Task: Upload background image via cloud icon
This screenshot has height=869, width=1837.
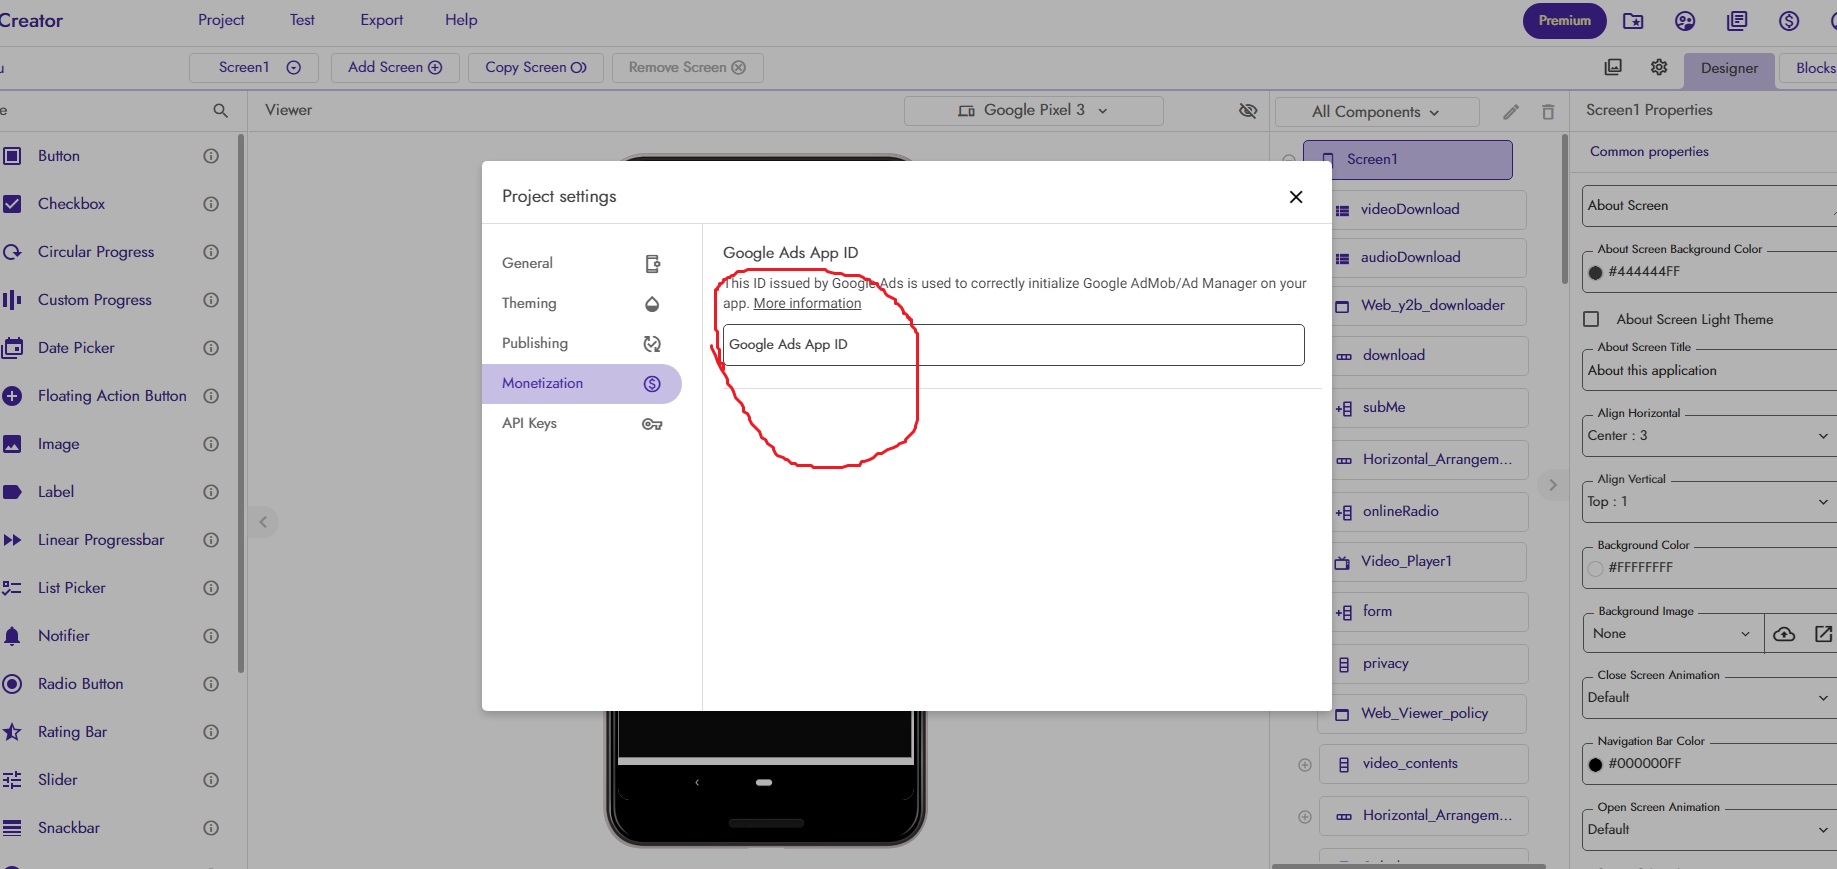Action: click(x=1784, y=634)
